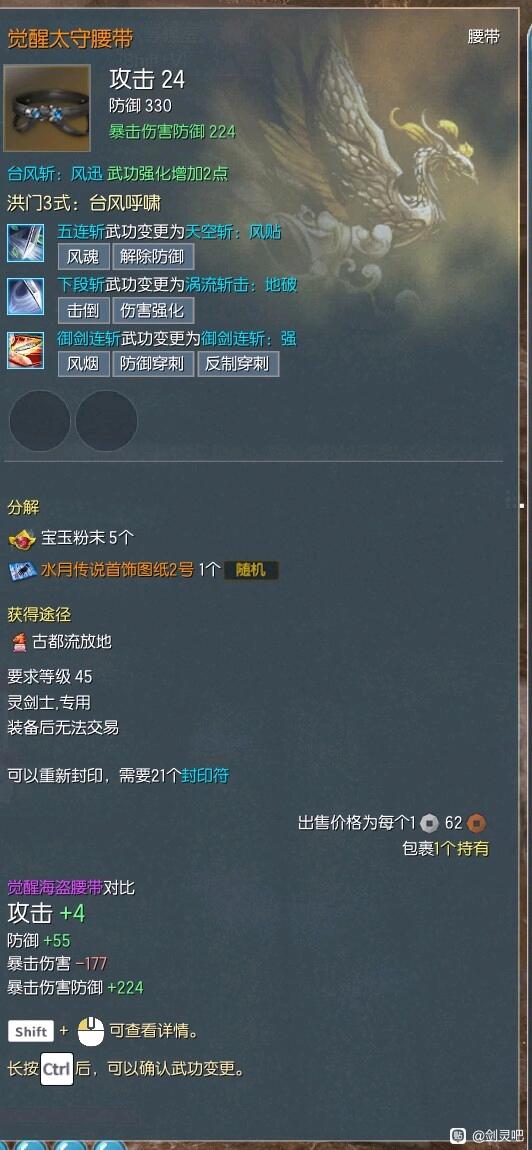The image size is (532, 1150).
Task: Click the 御剑连斩 skill icon
Action: pos(26,350)
